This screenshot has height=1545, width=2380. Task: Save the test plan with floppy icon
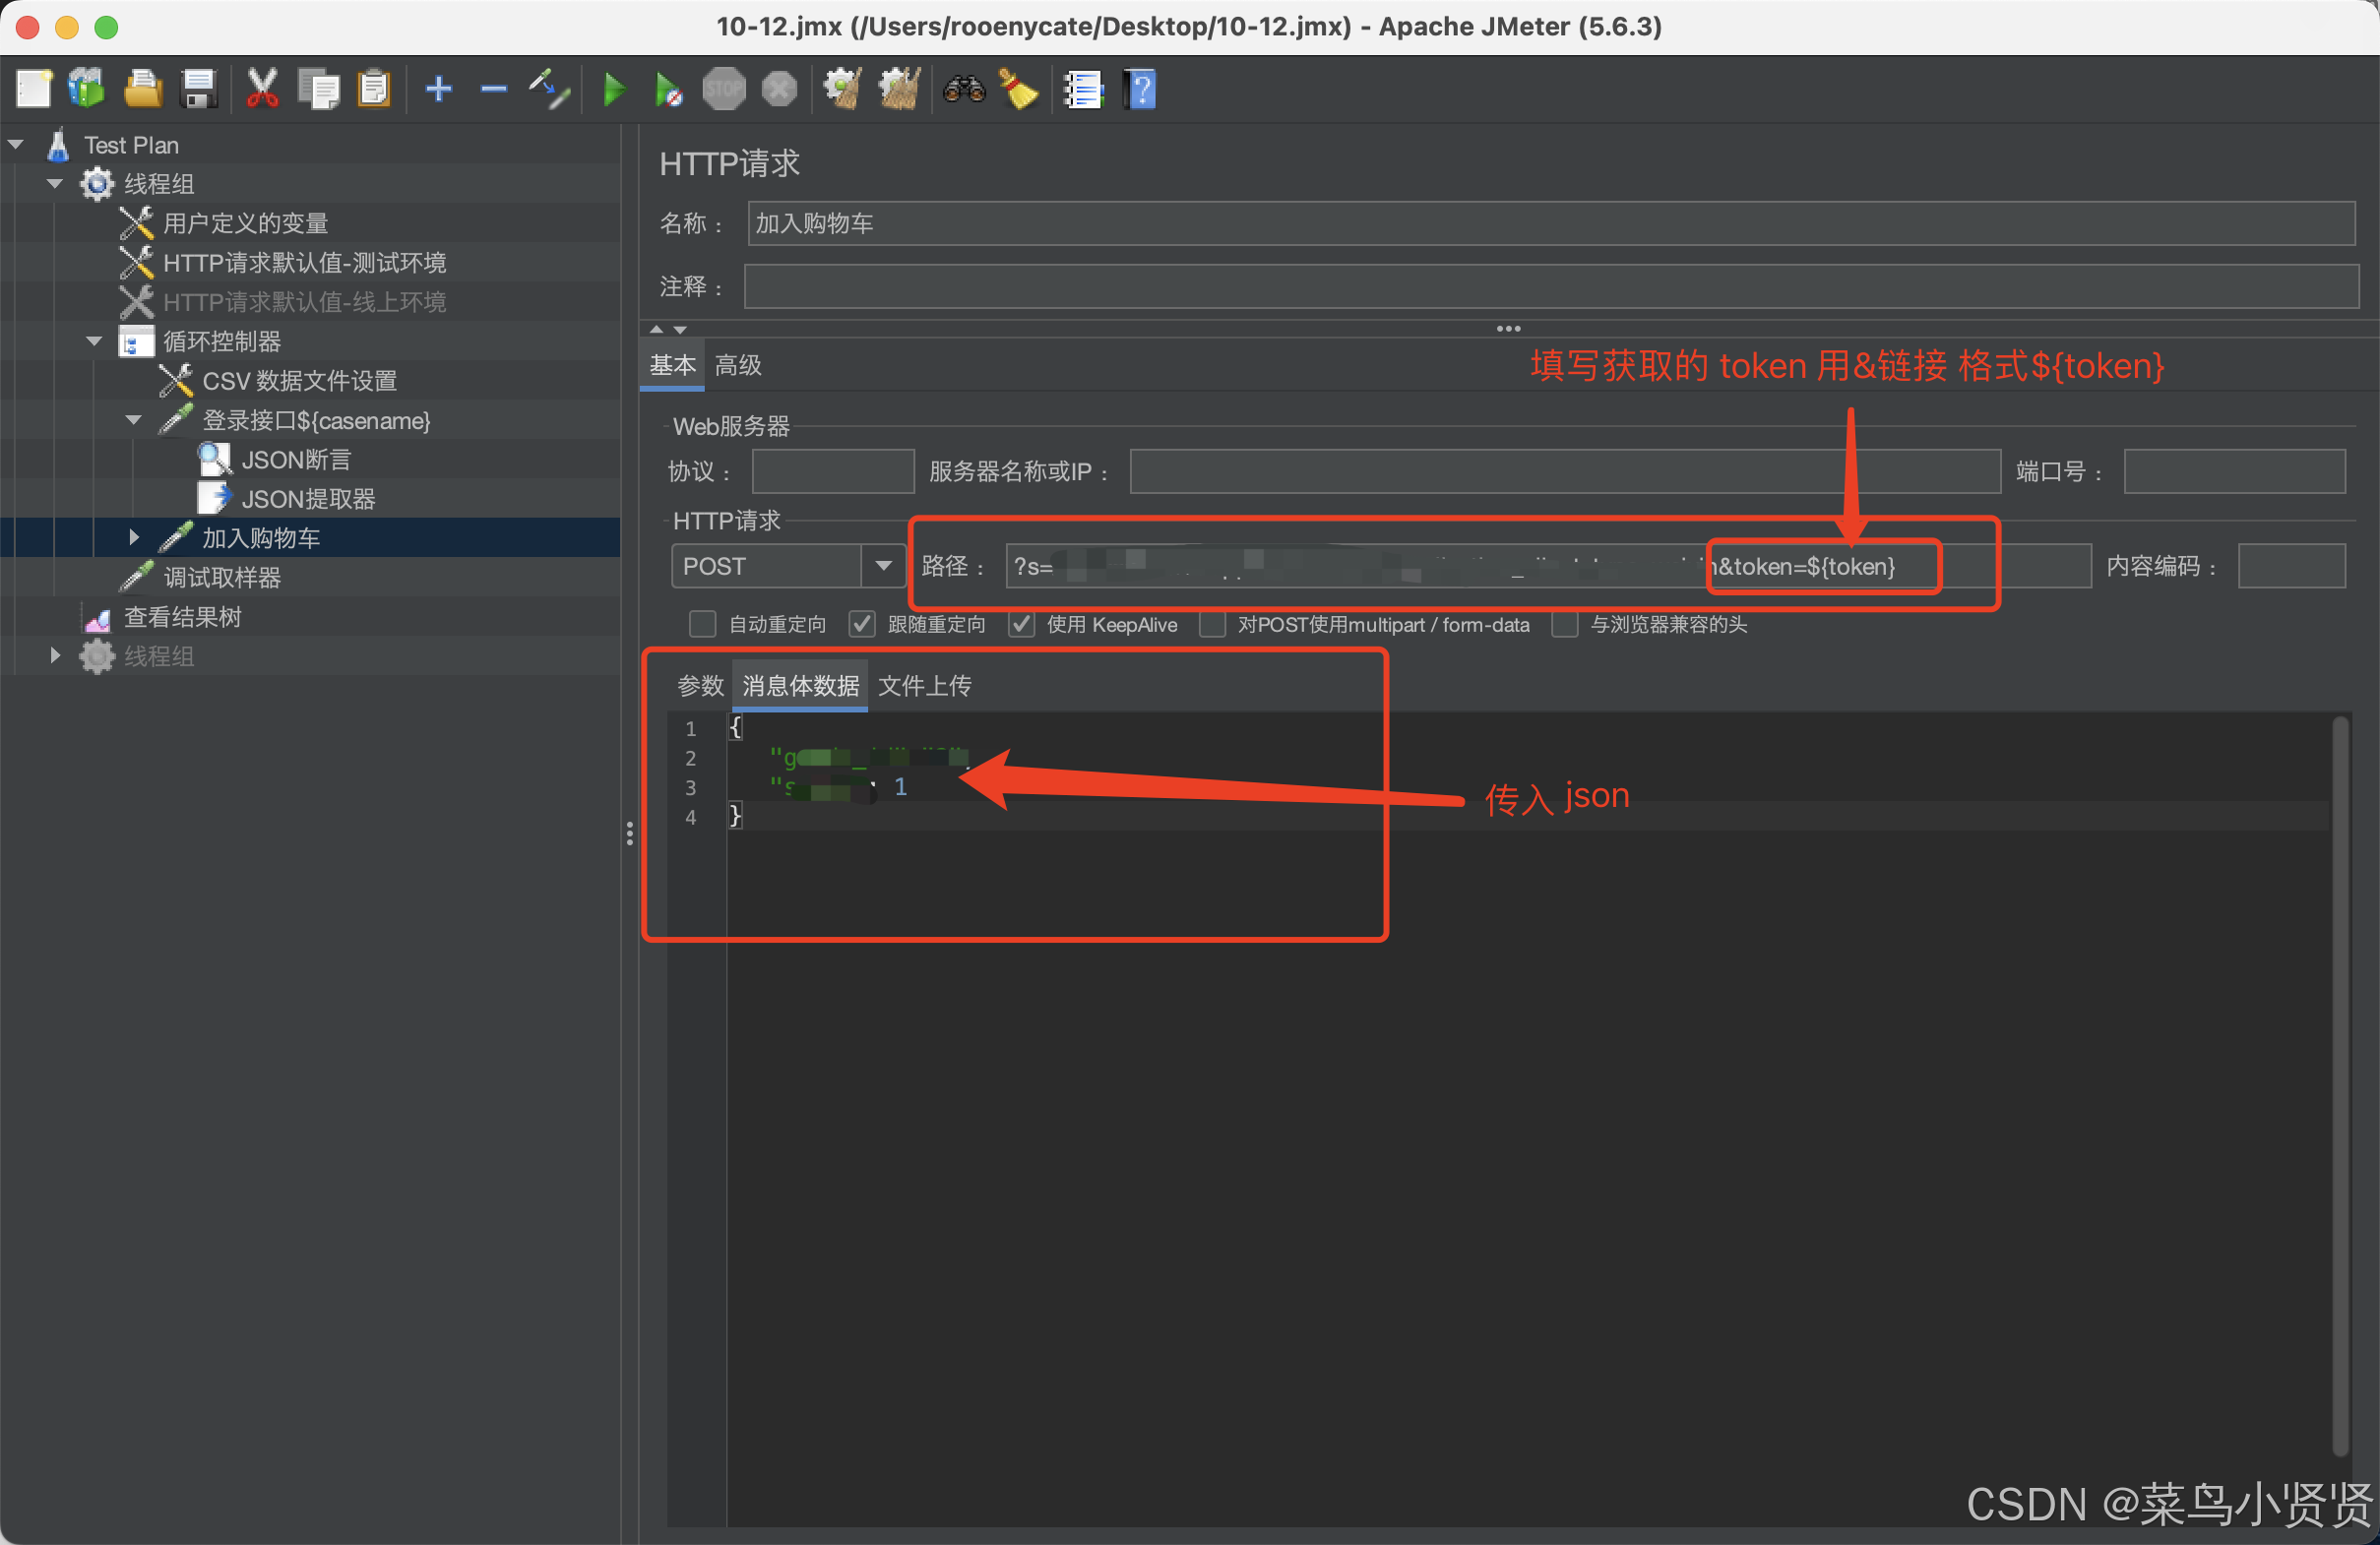pyautogui.click(x=199, y=90)
